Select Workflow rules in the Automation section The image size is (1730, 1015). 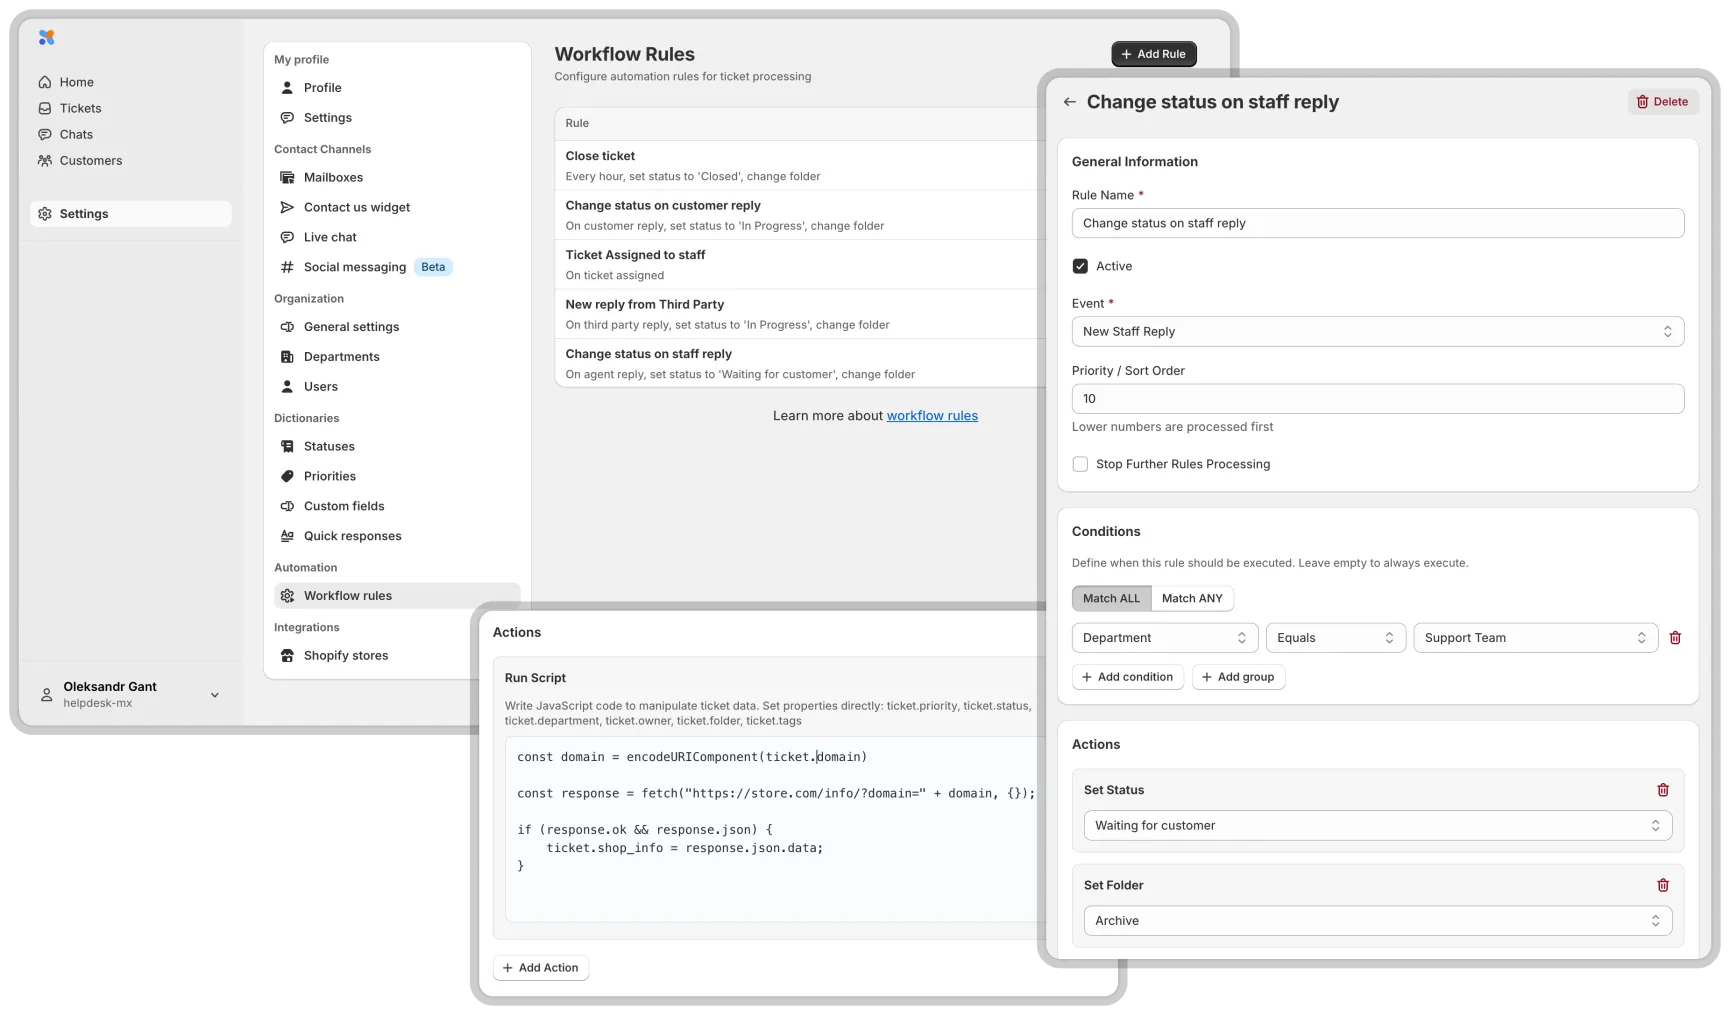click(x=348, y=595)
